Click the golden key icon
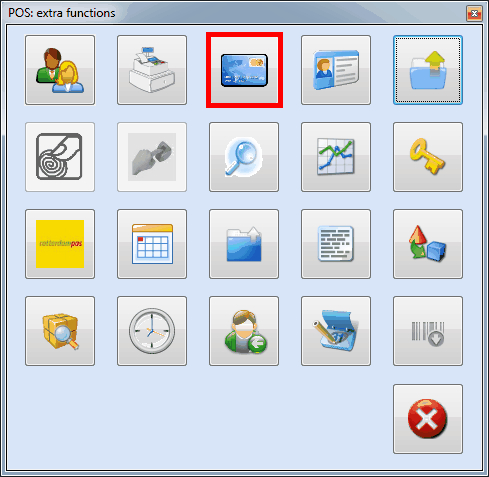This screenshot has width=489, height=477. coord(428,157)
